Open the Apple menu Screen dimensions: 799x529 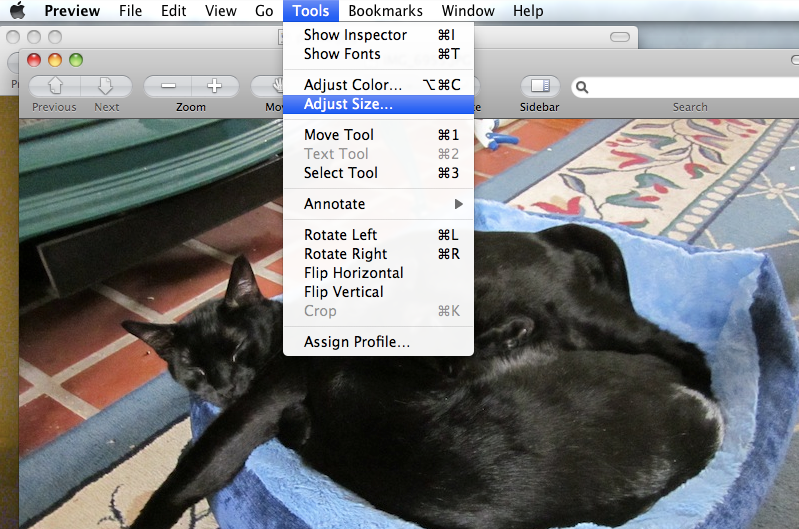[x=17, y=10]
